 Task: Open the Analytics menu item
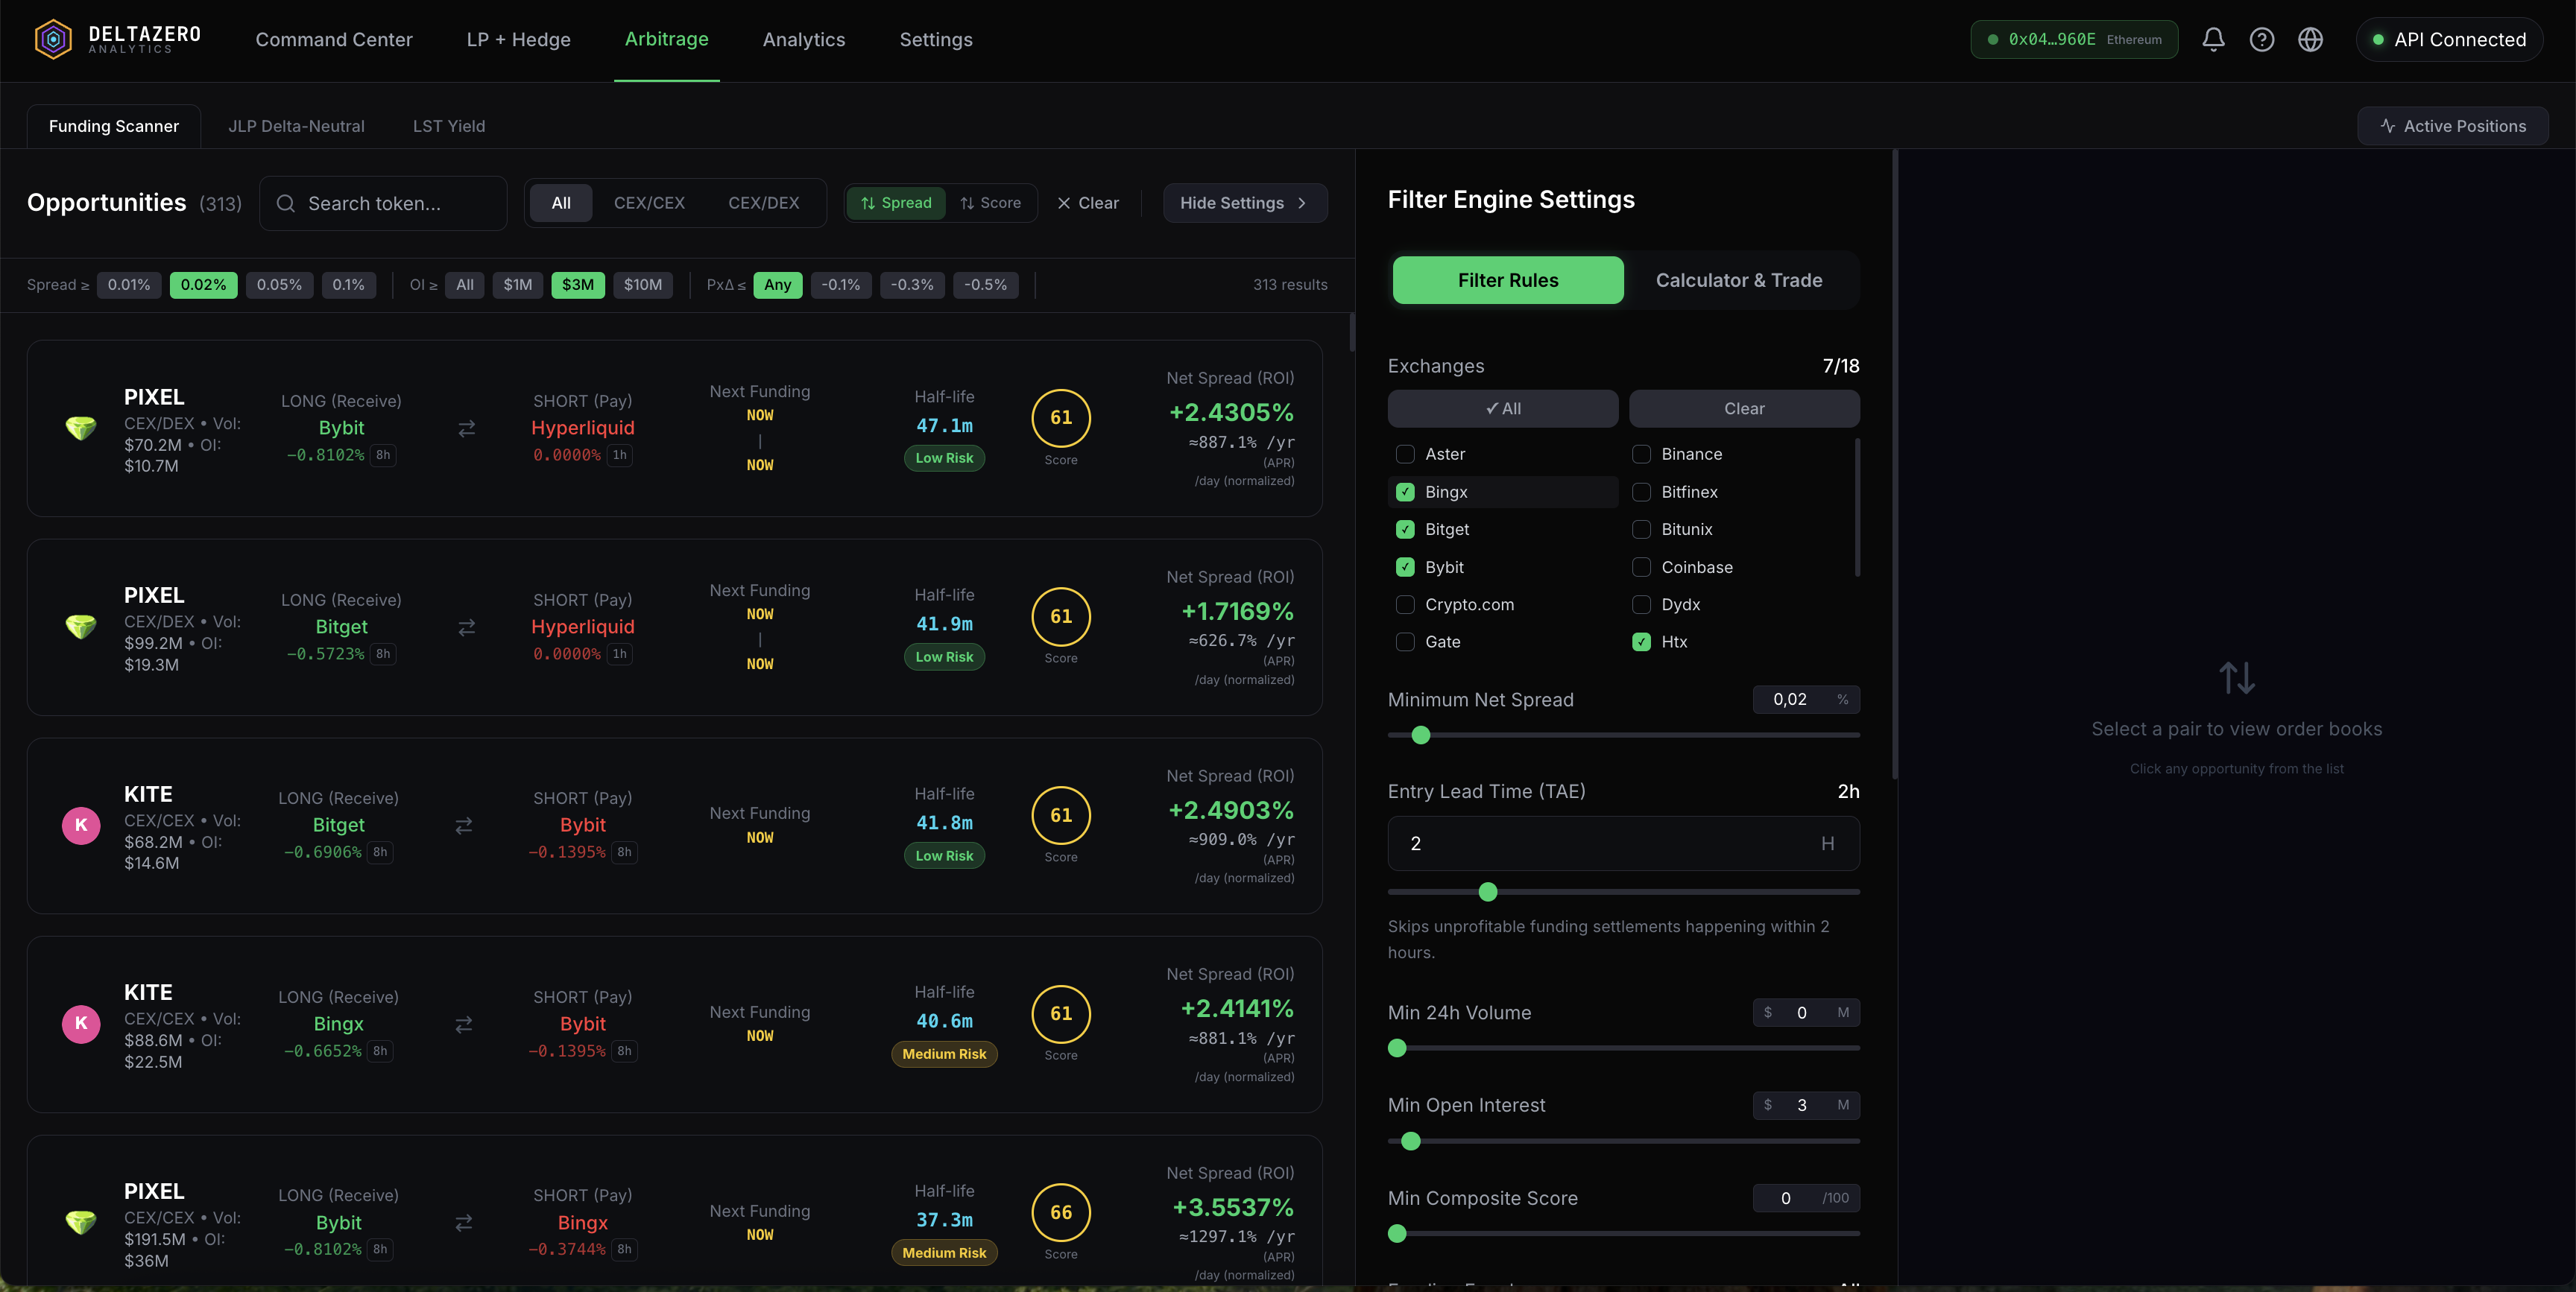click(x=803, y=40)
